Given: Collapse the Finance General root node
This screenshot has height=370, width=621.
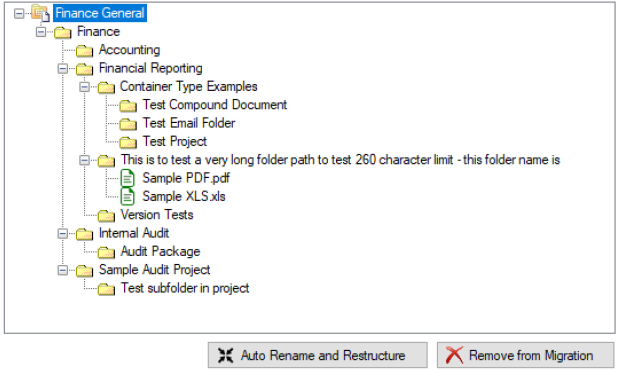Looking at the screenshot, I should [19, 13].
